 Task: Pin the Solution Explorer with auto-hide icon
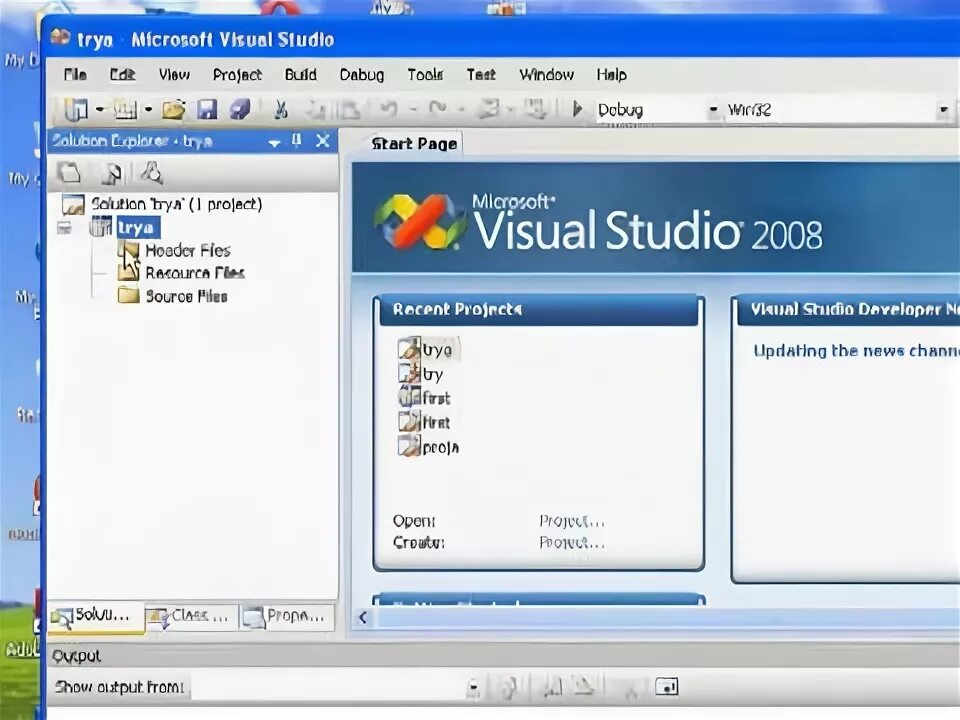297,141
